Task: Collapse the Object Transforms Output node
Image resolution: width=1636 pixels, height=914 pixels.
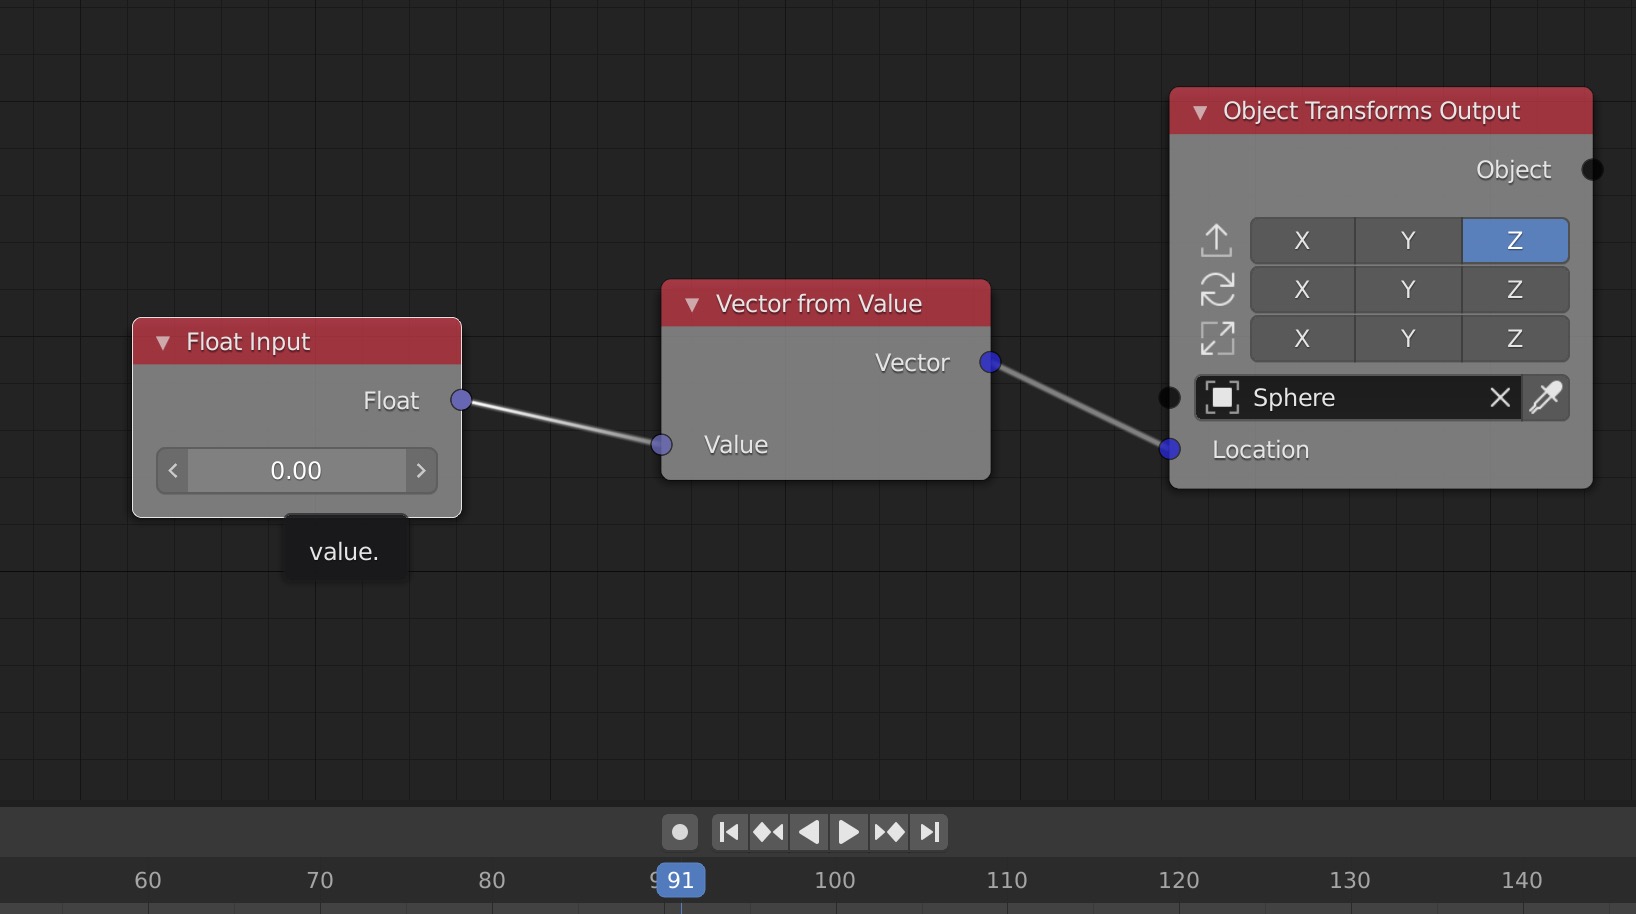Action: click(1200, 112)
